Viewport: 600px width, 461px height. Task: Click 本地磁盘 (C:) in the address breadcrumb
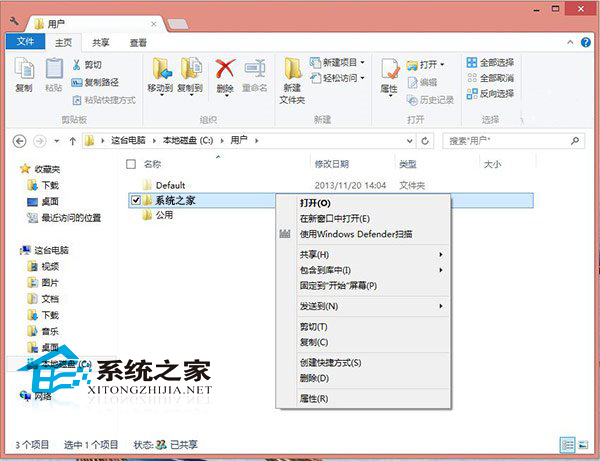[x=188, y=140]
